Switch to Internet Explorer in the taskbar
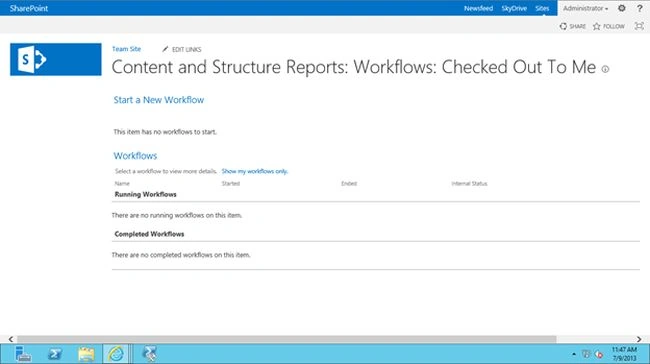The width and height of the screenshot is (650, 364). point(116,354)
